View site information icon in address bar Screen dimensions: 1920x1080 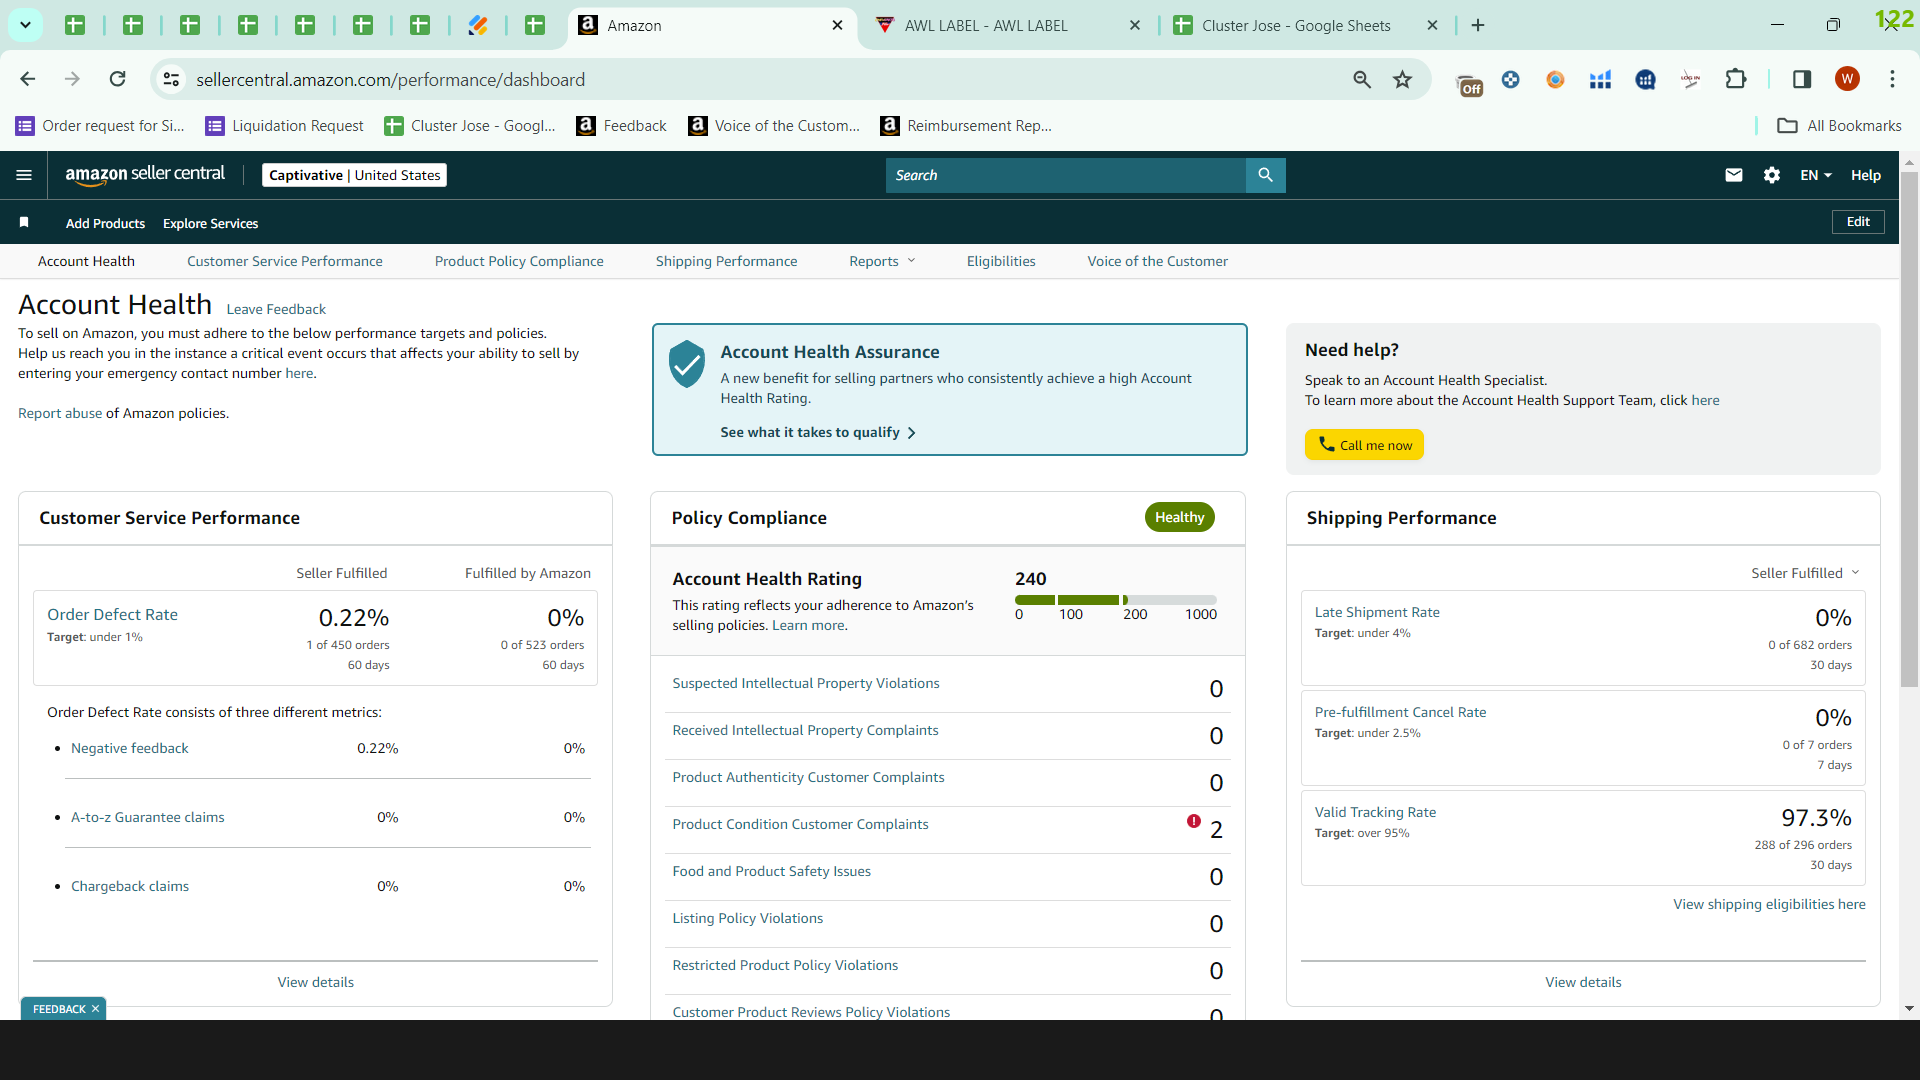point(171,79)
